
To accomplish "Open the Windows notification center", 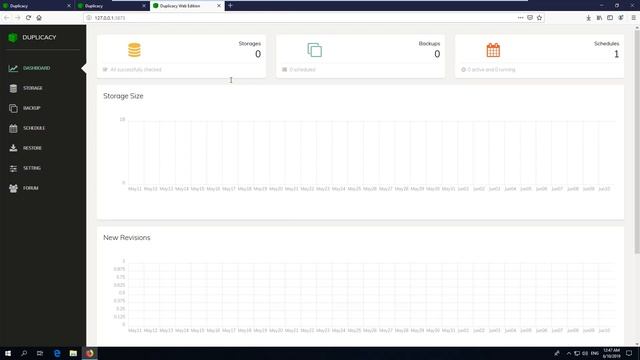I will point(629,353).
